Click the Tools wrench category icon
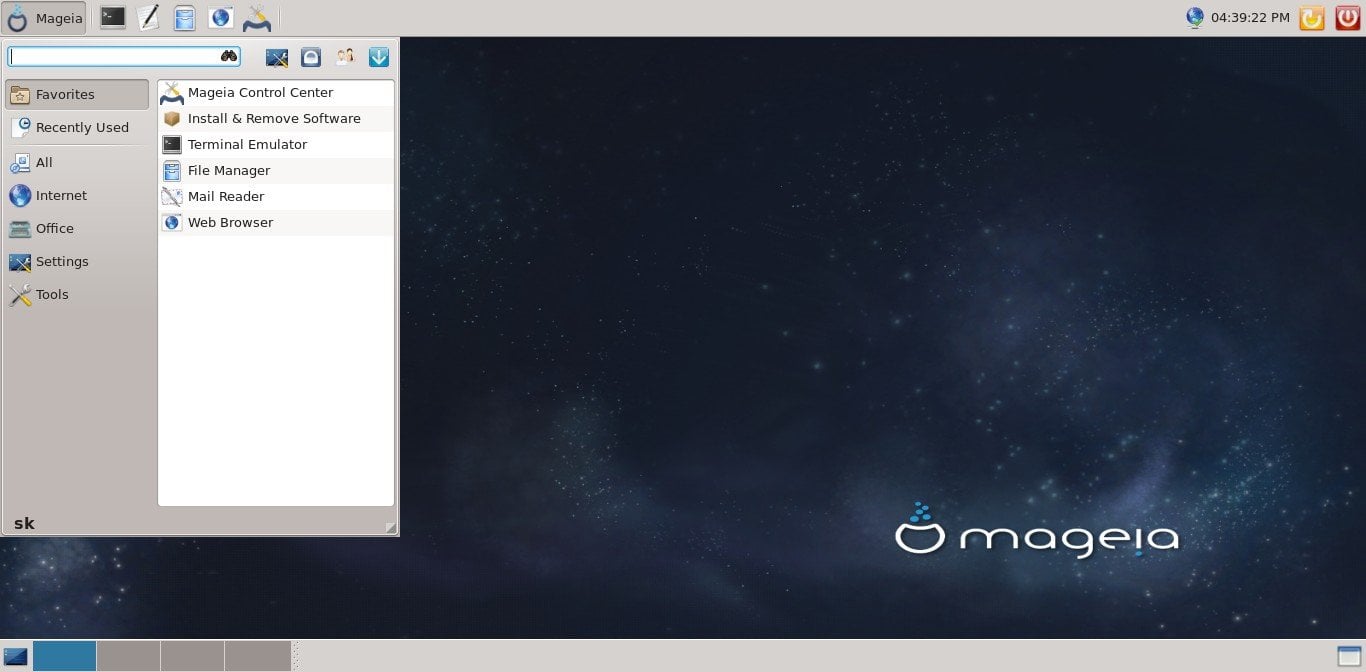 coord(20,295)
